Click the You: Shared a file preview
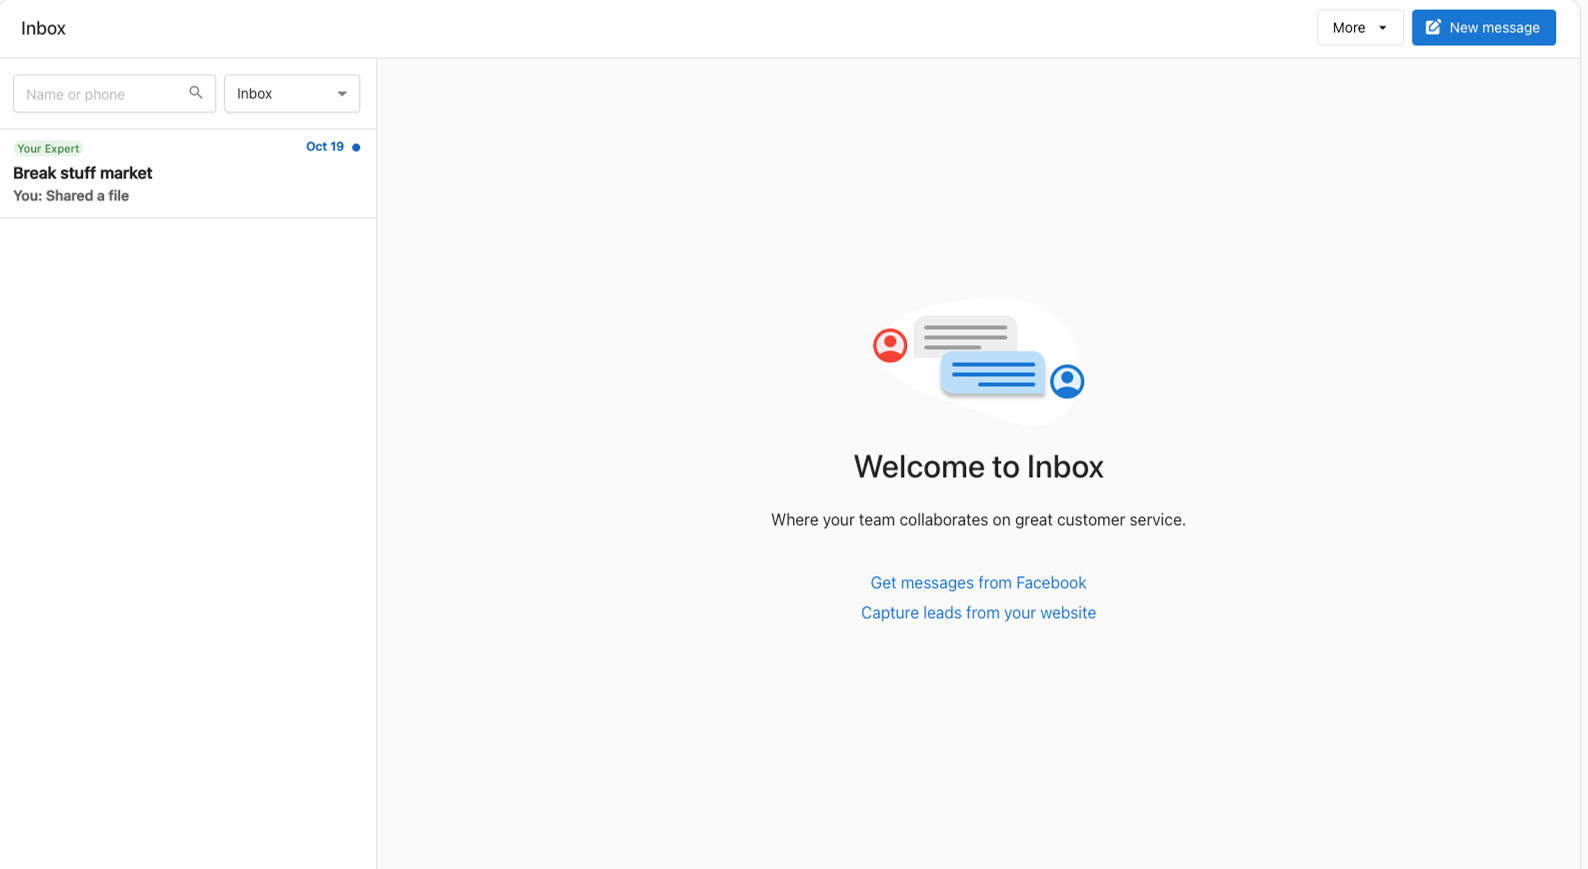The height and width of the screenshot is (869, 1588). 71,196
